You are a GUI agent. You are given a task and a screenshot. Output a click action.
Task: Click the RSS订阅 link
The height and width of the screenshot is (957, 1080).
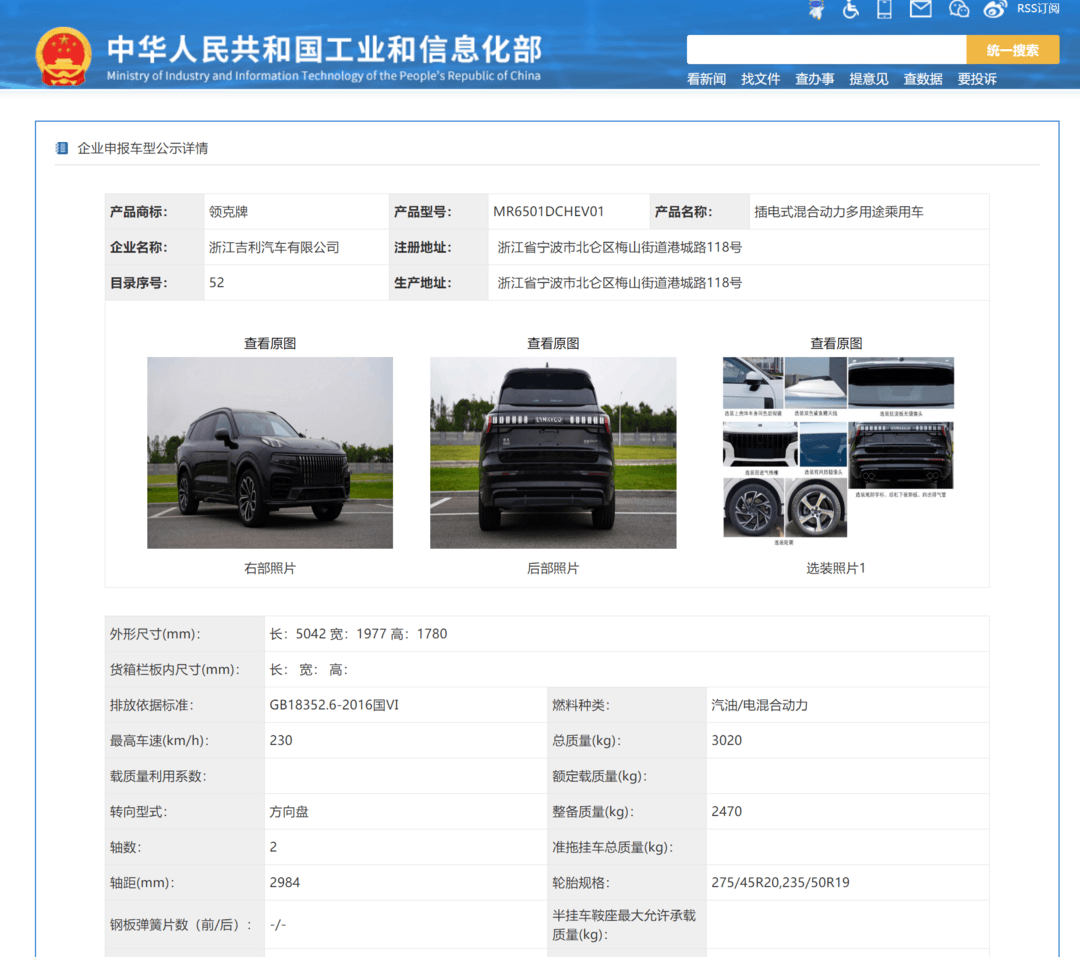pyautogui.click(x=1038, y=9)
